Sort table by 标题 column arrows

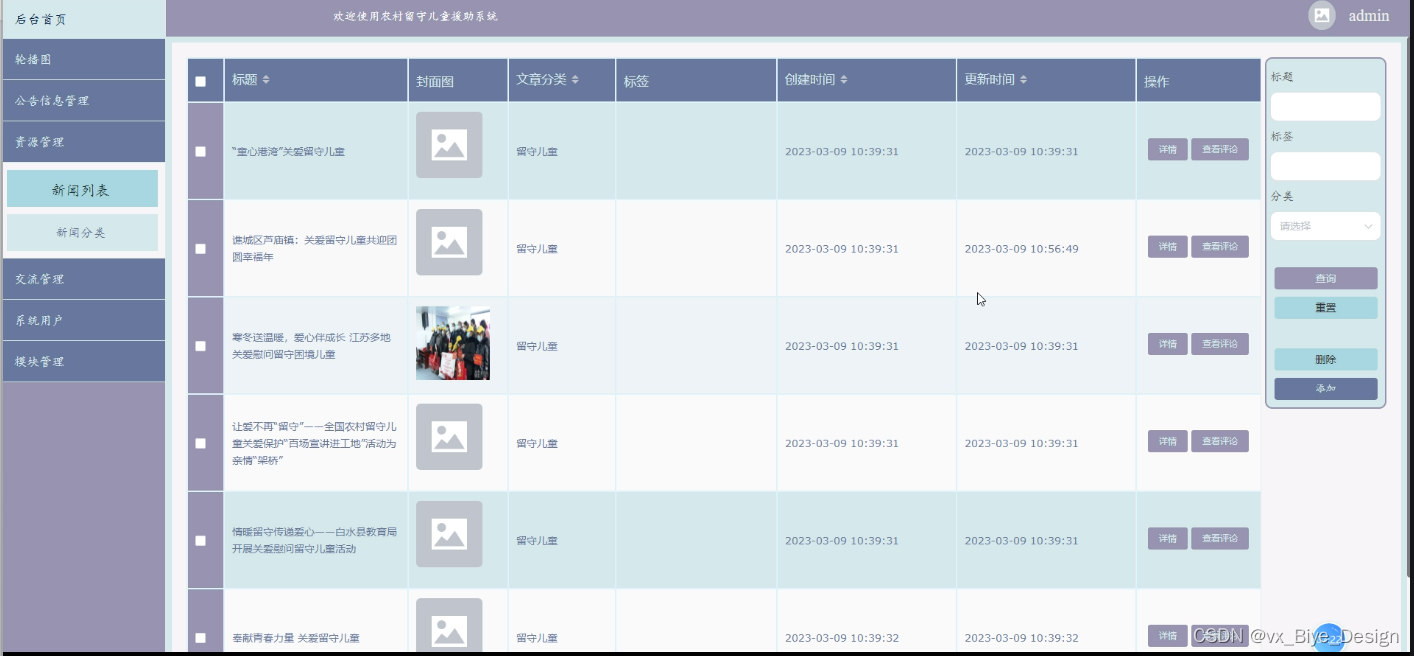(x=266, y=80)
